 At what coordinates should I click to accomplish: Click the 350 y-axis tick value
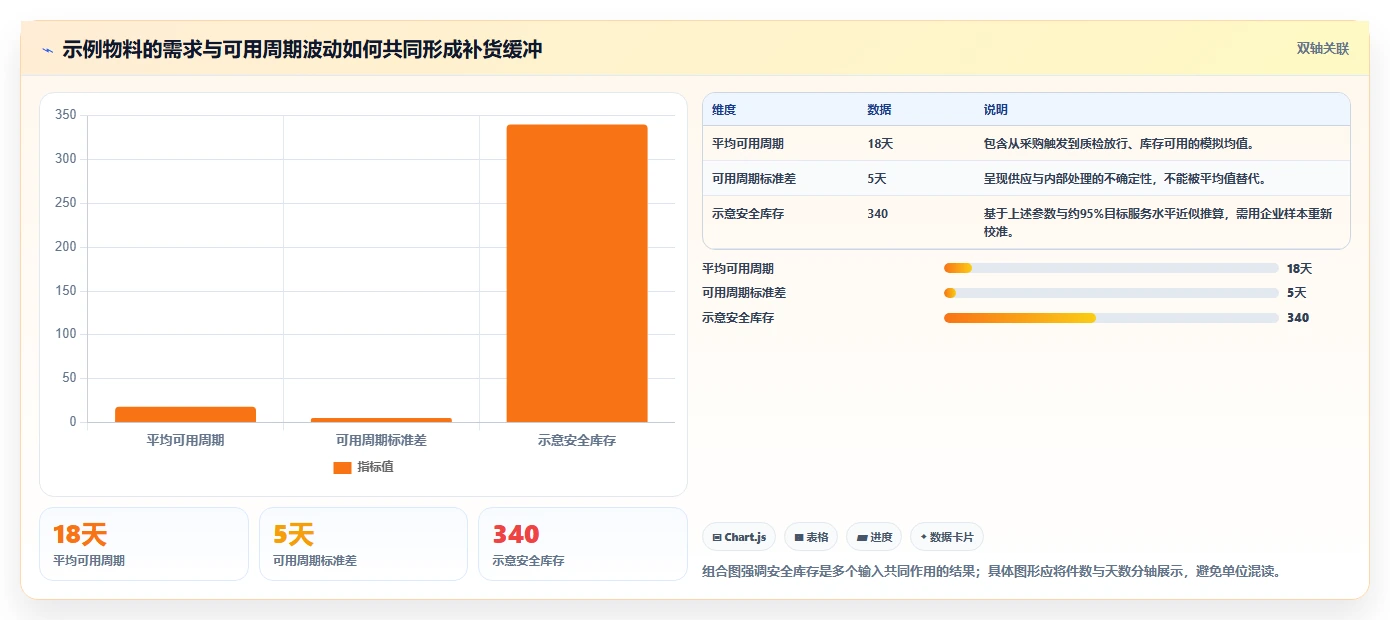(x=66, y=115)
